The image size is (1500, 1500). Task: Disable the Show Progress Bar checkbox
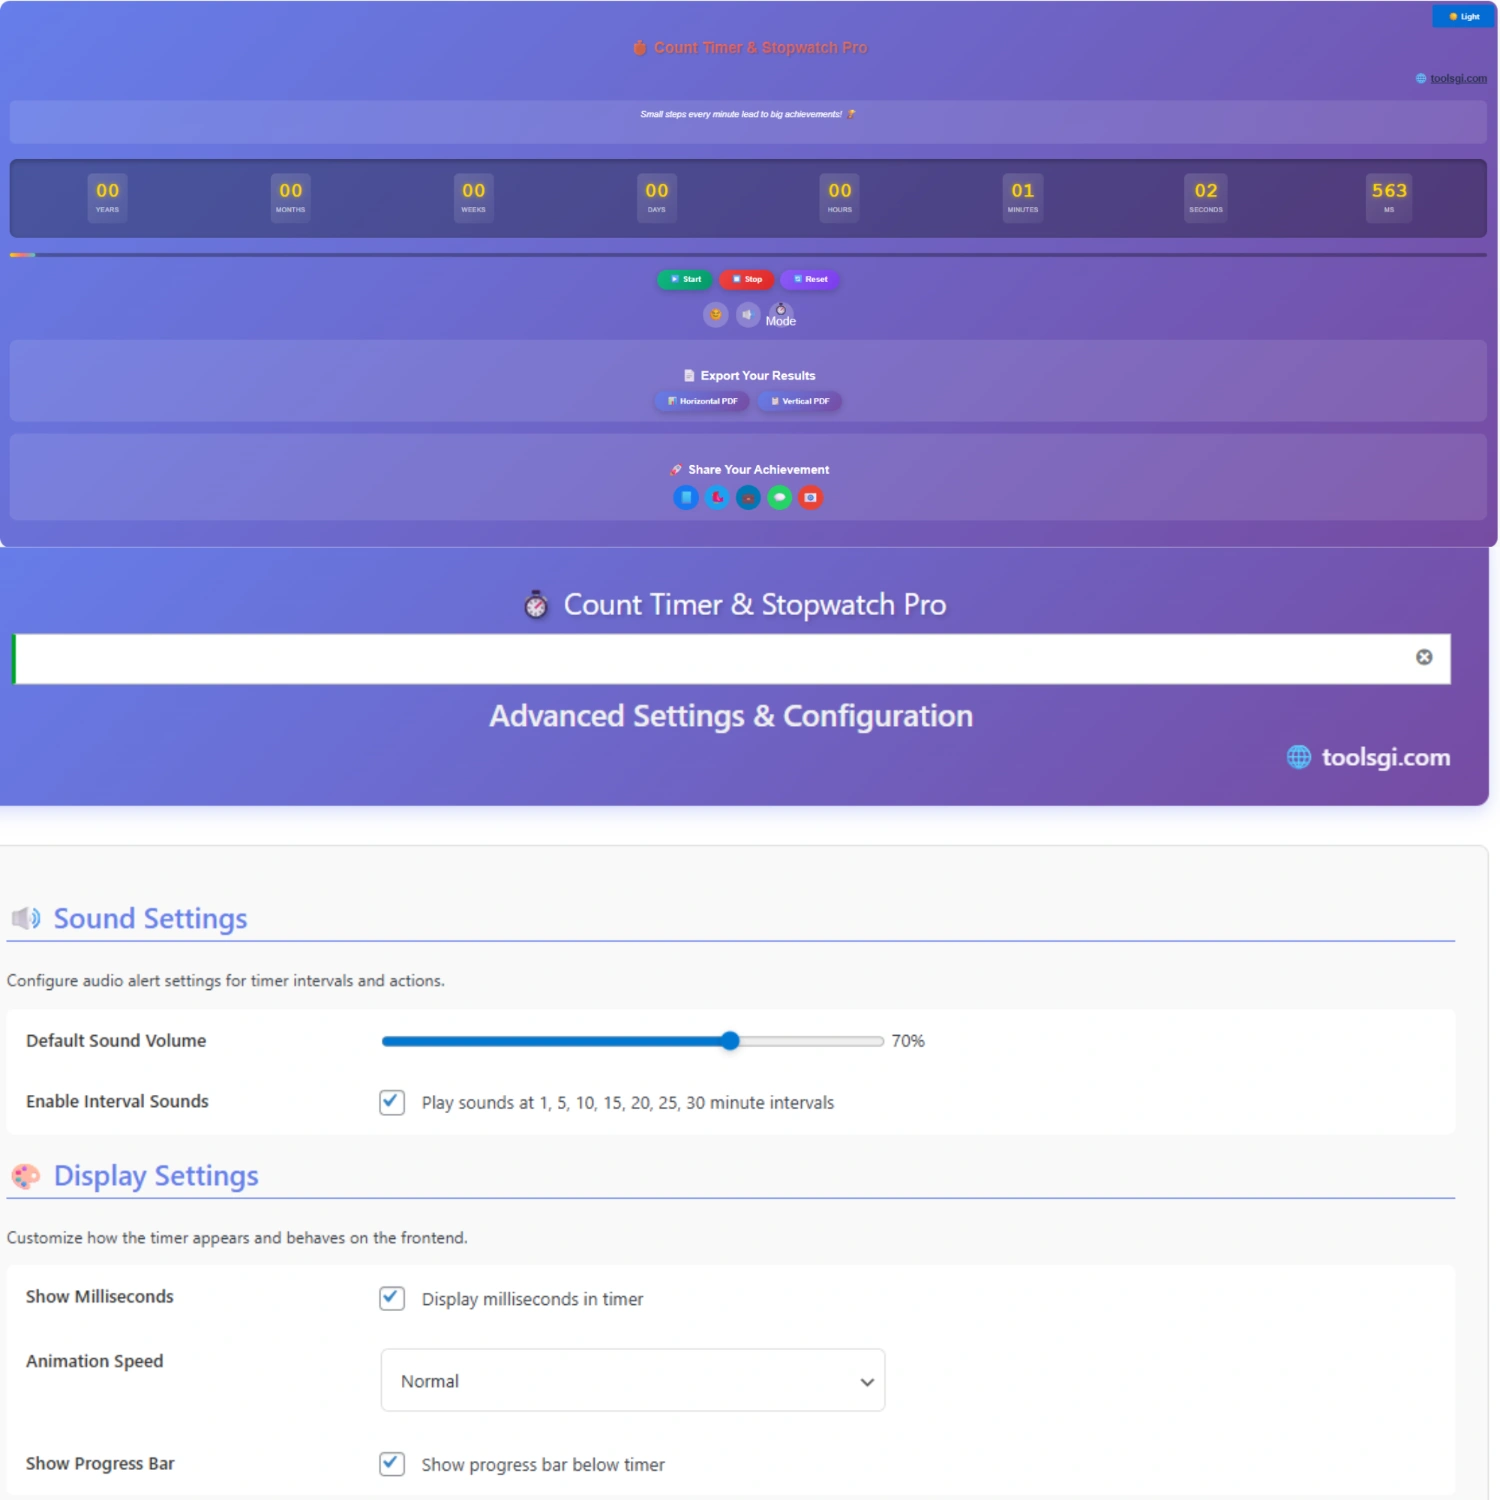[392, 1464]
